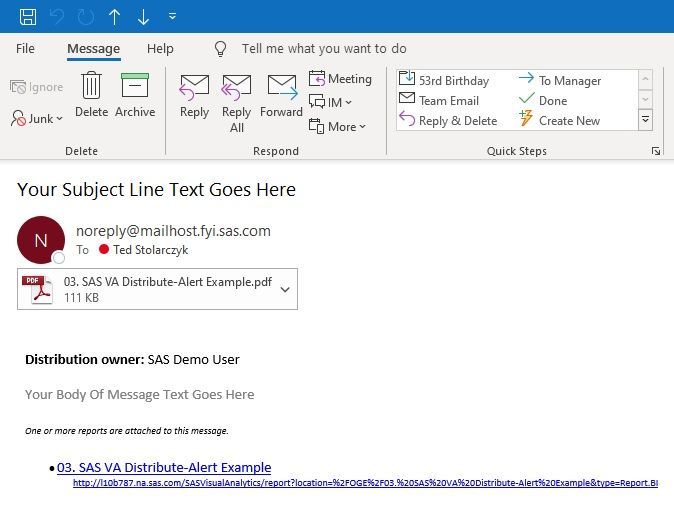The height and width of the screenshot is (514, 674).
Task: Go to next item using down arrow
Action: coord(143,16)
